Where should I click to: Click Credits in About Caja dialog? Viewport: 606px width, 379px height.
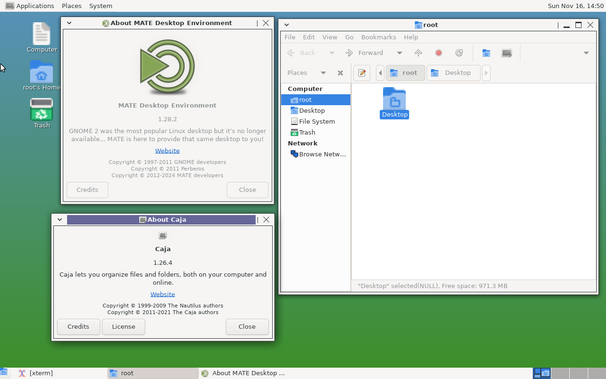[78, 327]
